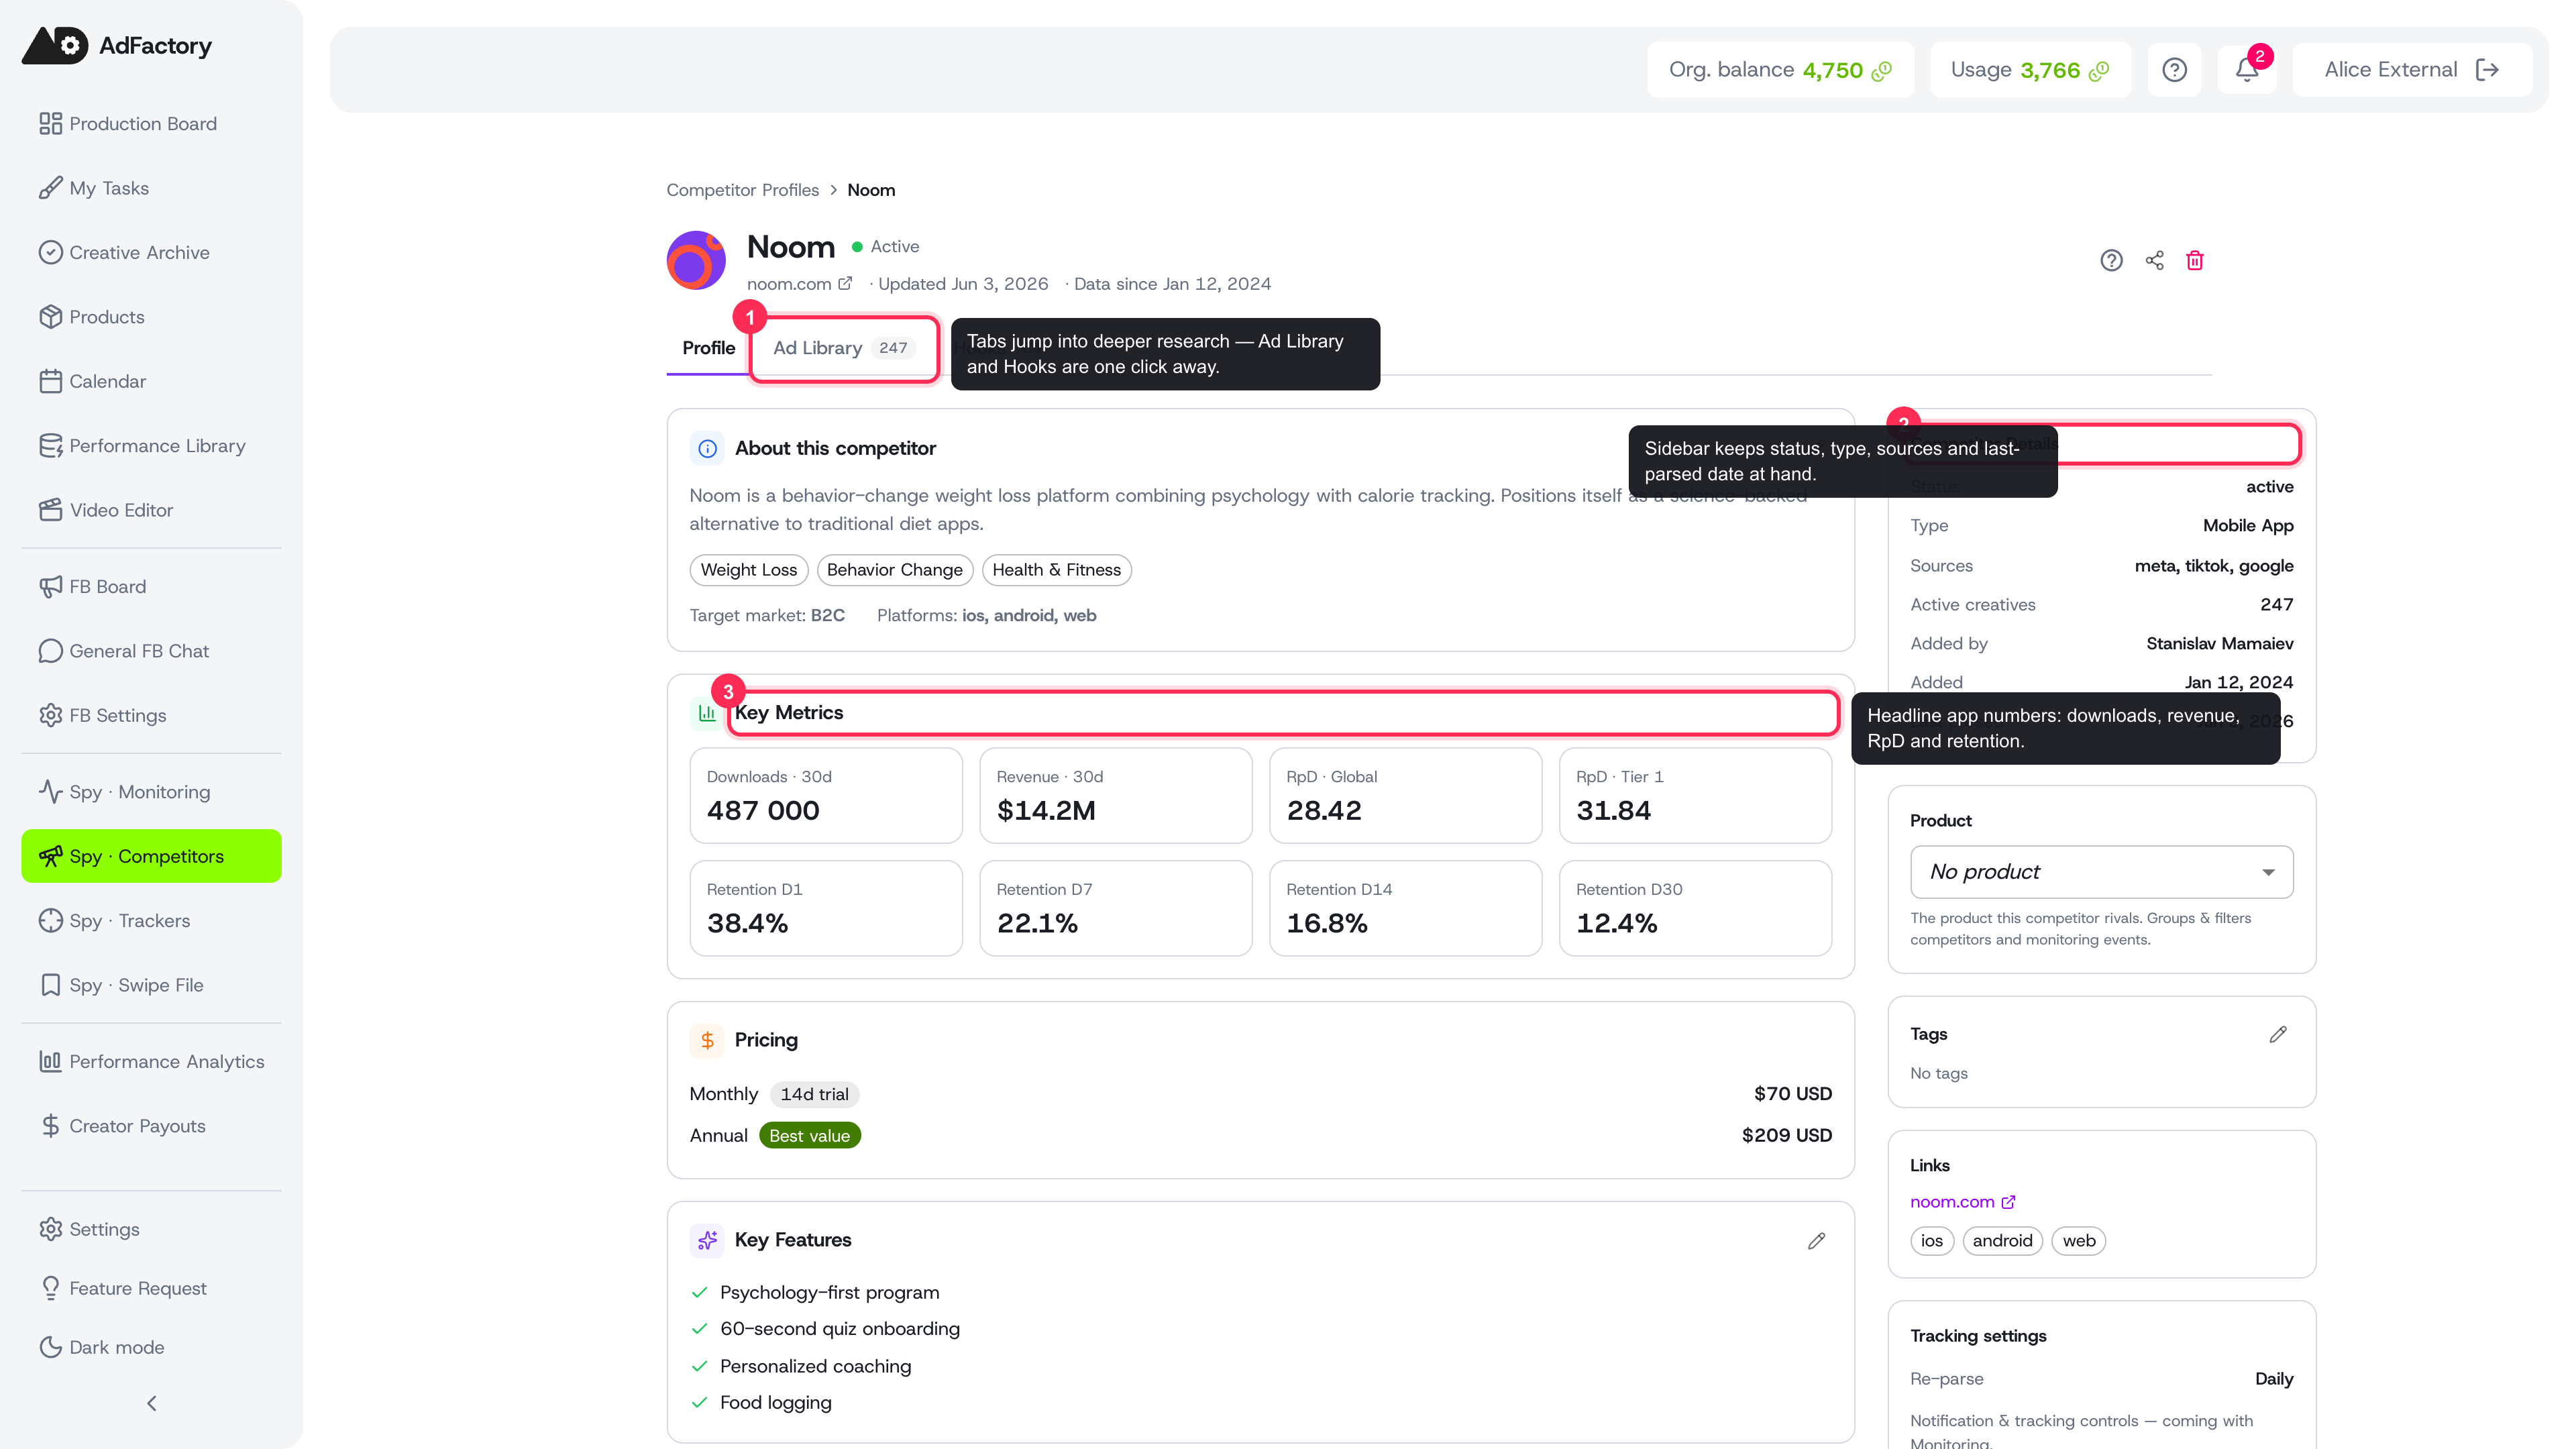2576x1449 pixels.
Task: Edit Tags pencil icon
Action: [x=2278, y=1035]
